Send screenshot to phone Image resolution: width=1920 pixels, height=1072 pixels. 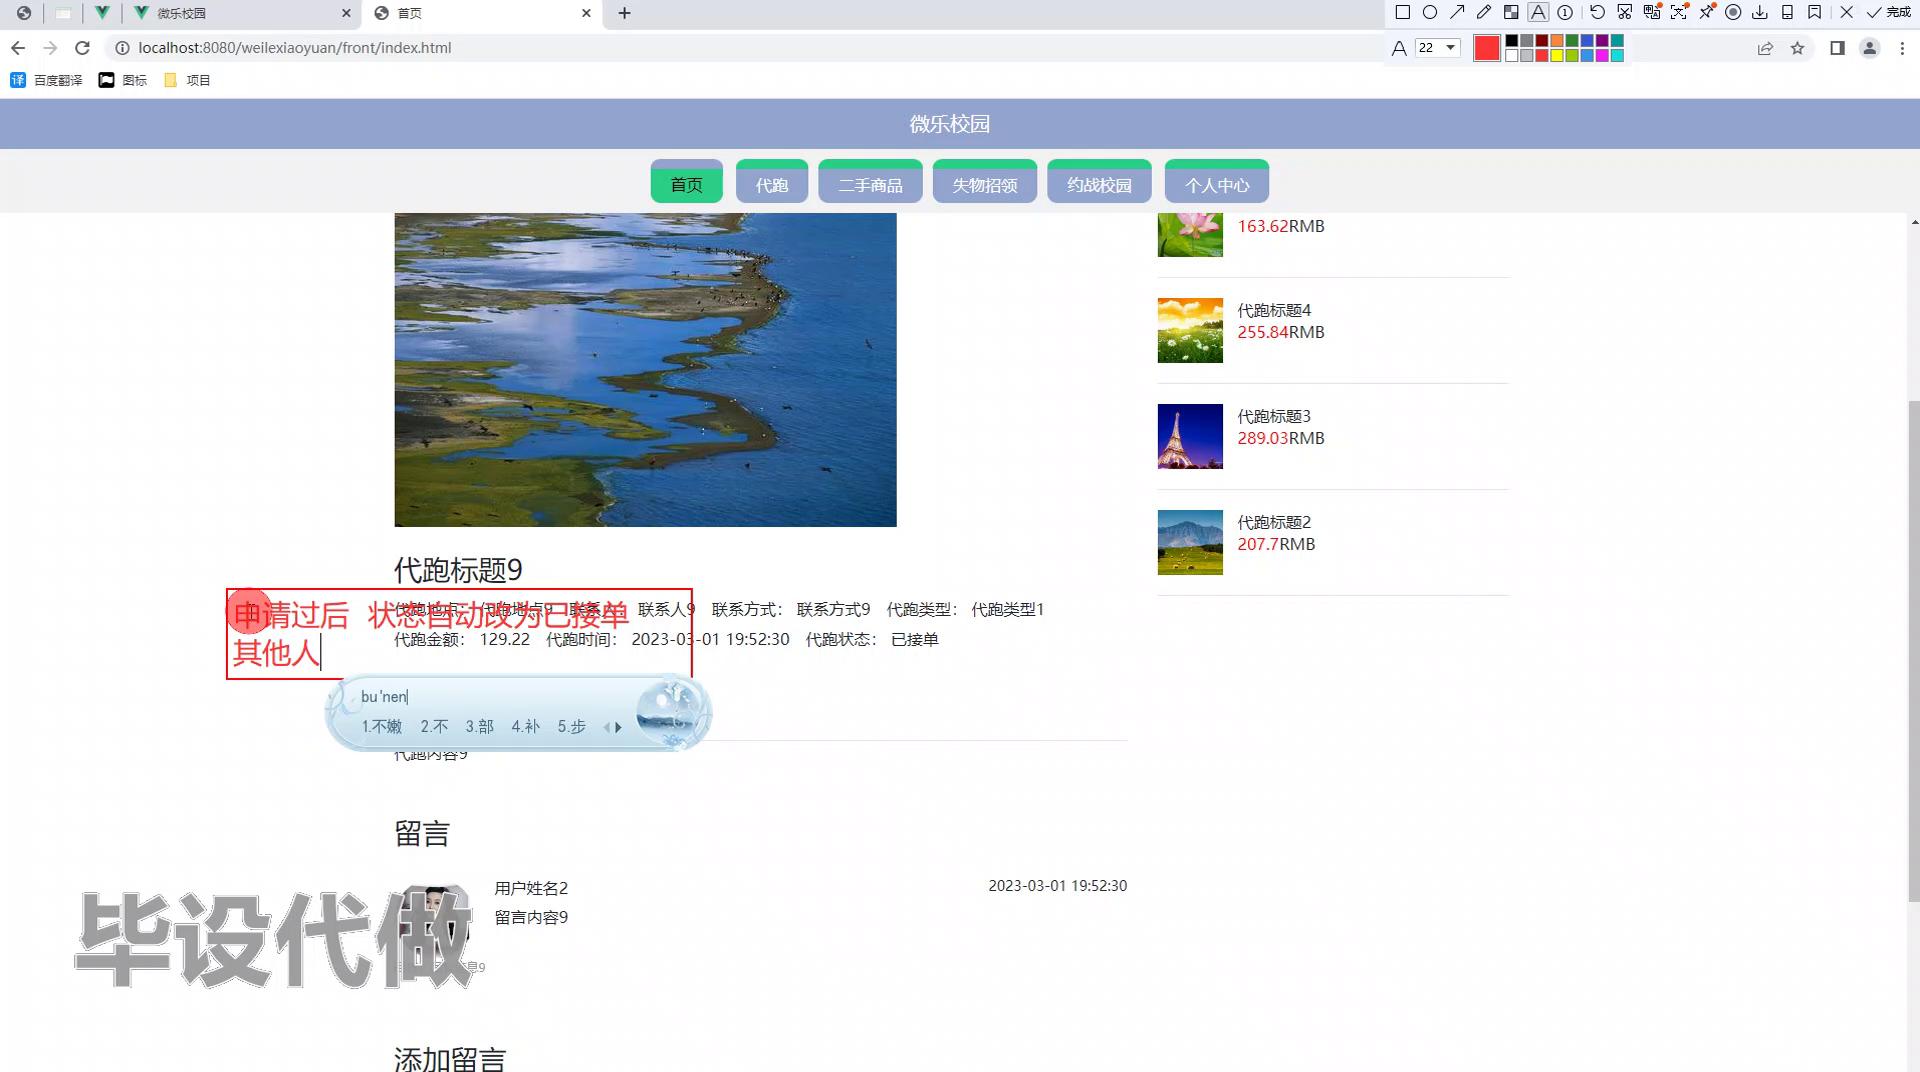[x=1787, y=12]
